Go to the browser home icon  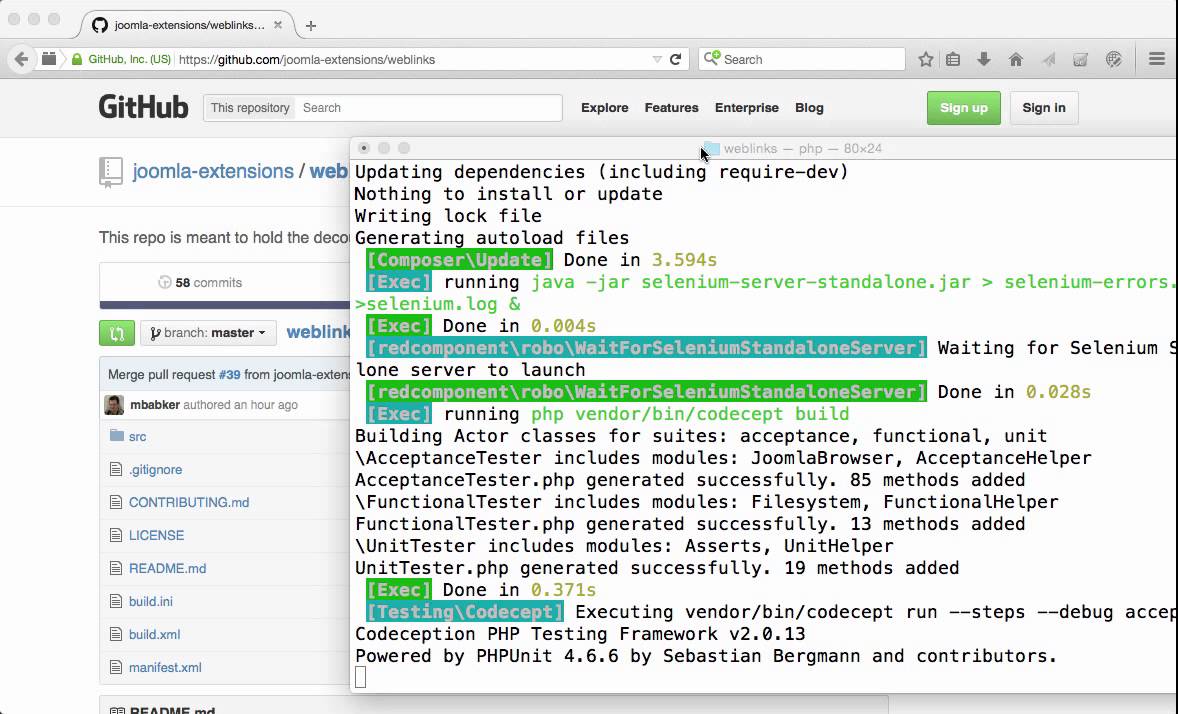pyautogui.click(x=1016, y=59)
